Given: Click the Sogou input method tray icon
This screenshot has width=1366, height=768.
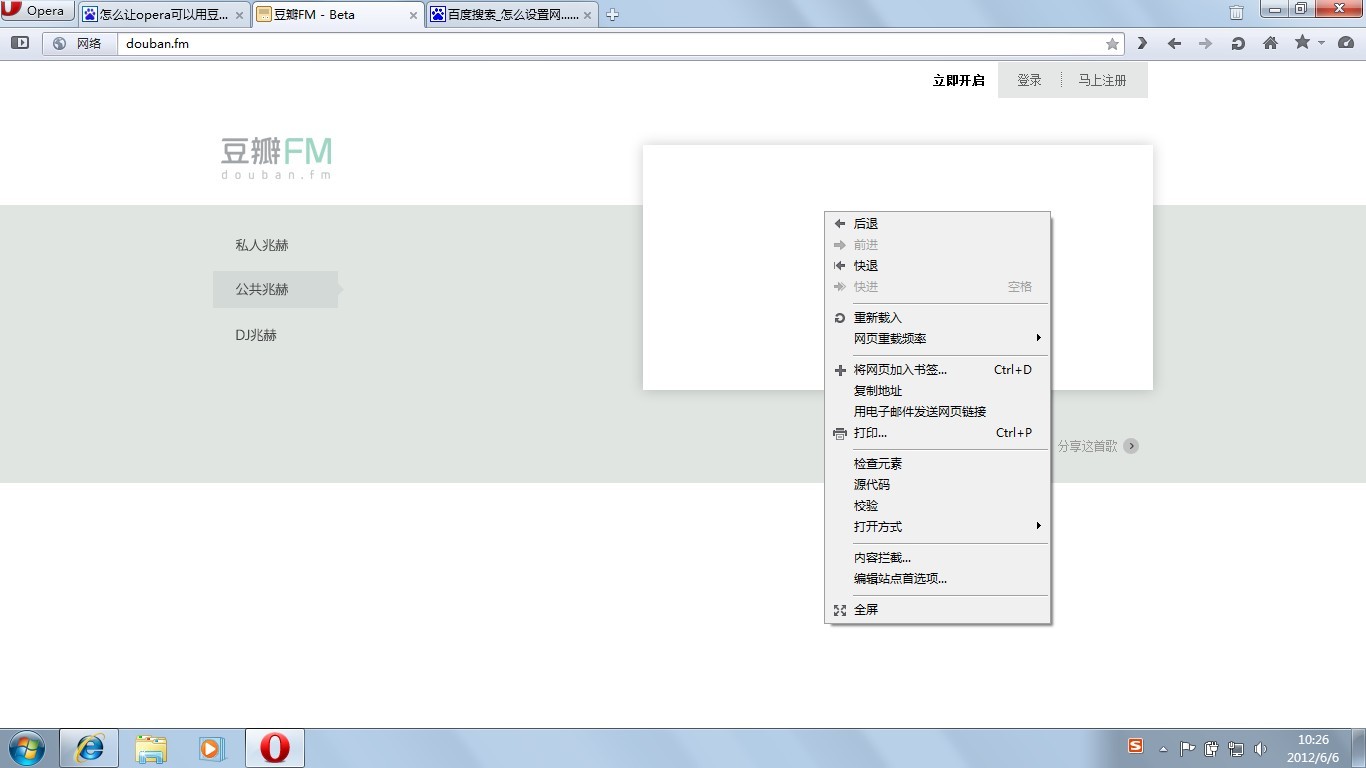Looking at the screenshot, I should click(x=1135, y=746).
